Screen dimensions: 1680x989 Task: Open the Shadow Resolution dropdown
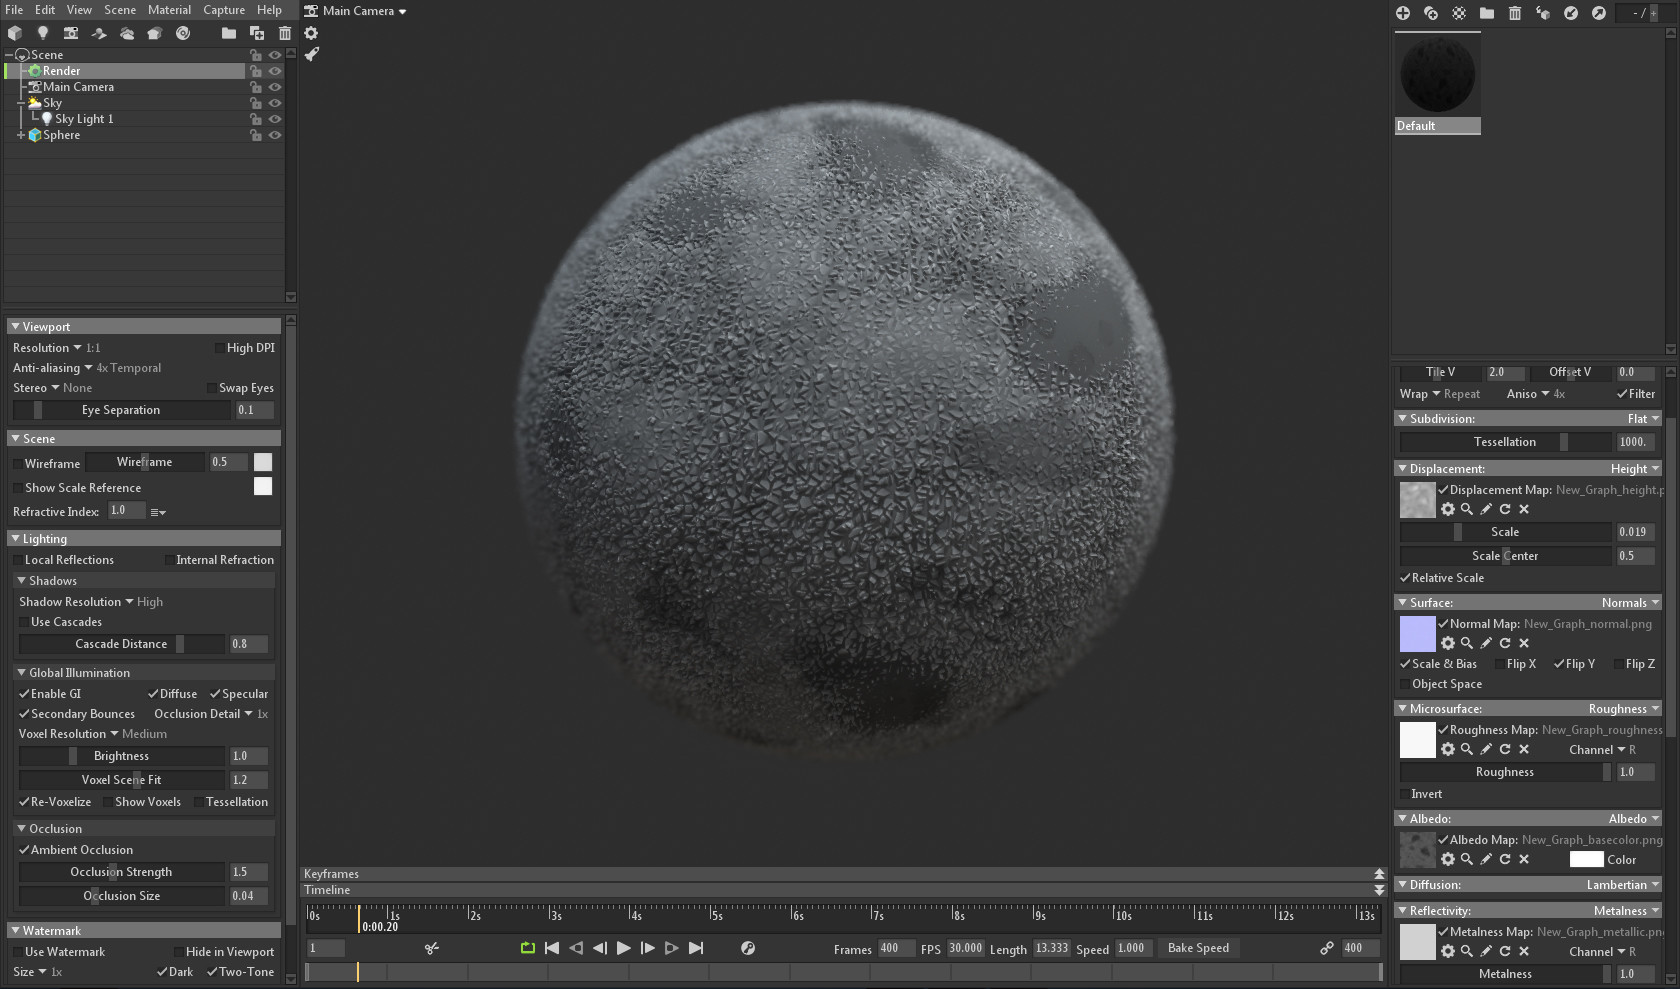point(131,601)
